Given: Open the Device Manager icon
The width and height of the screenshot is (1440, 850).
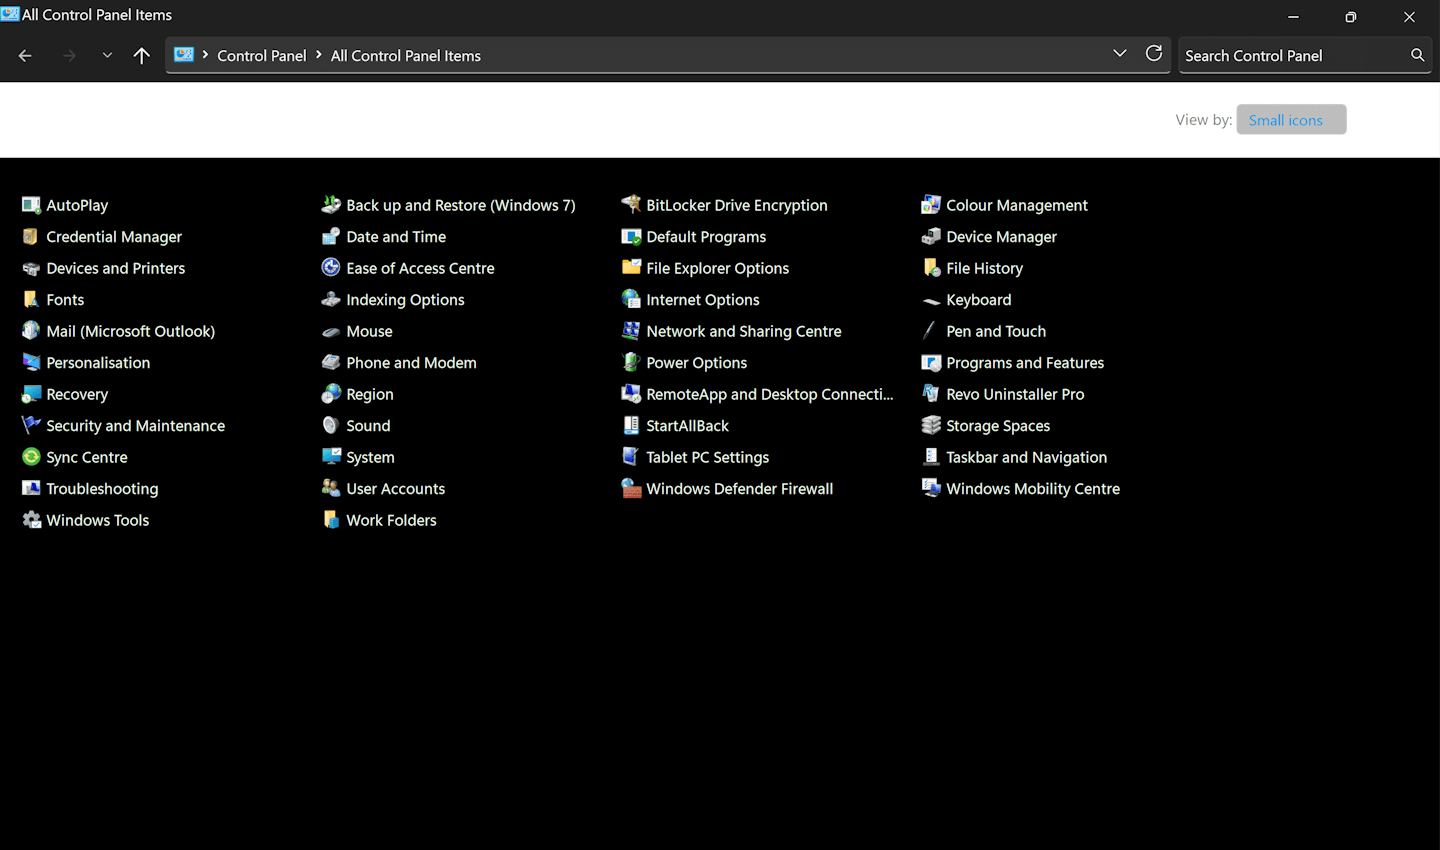Looking at the screenshot, I should click(931, 237).
